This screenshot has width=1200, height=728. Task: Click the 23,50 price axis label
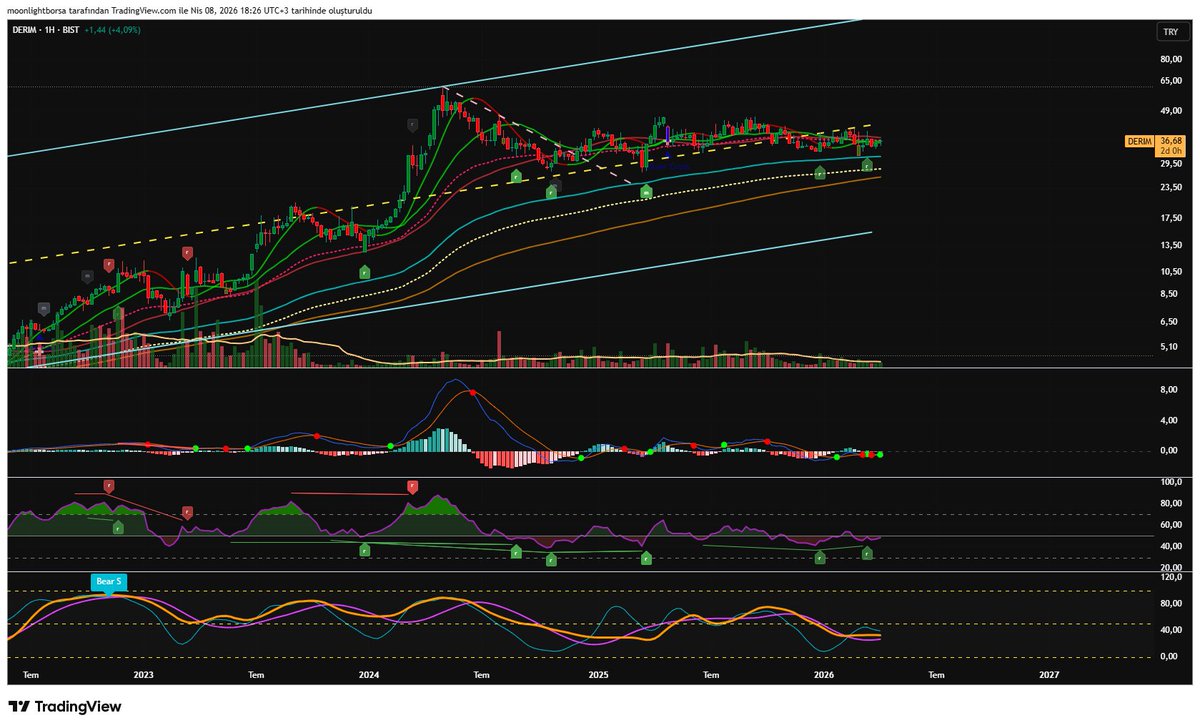point(1170,187)
